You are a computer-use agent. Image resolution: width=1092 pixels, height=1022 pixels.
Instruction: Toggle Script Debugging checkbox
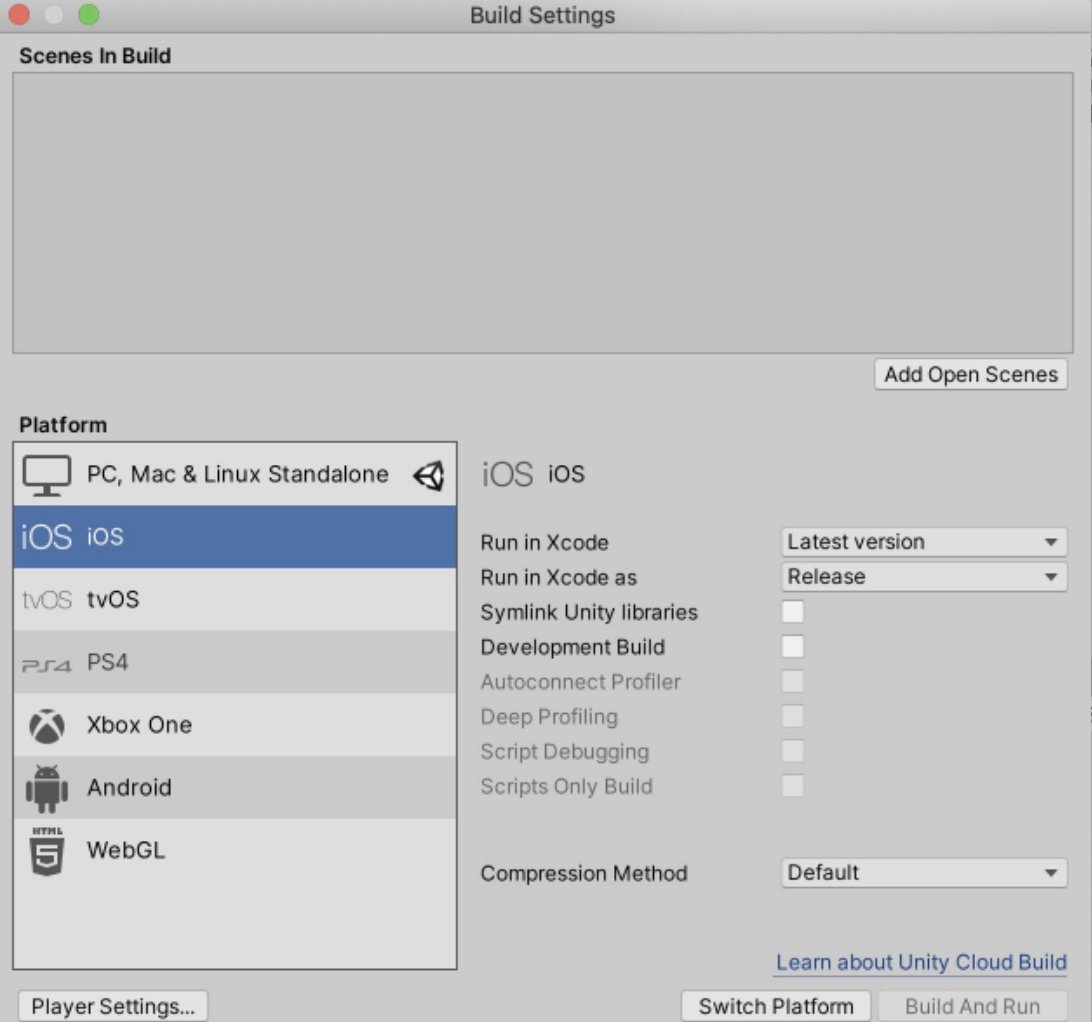[x=793, y=751]
